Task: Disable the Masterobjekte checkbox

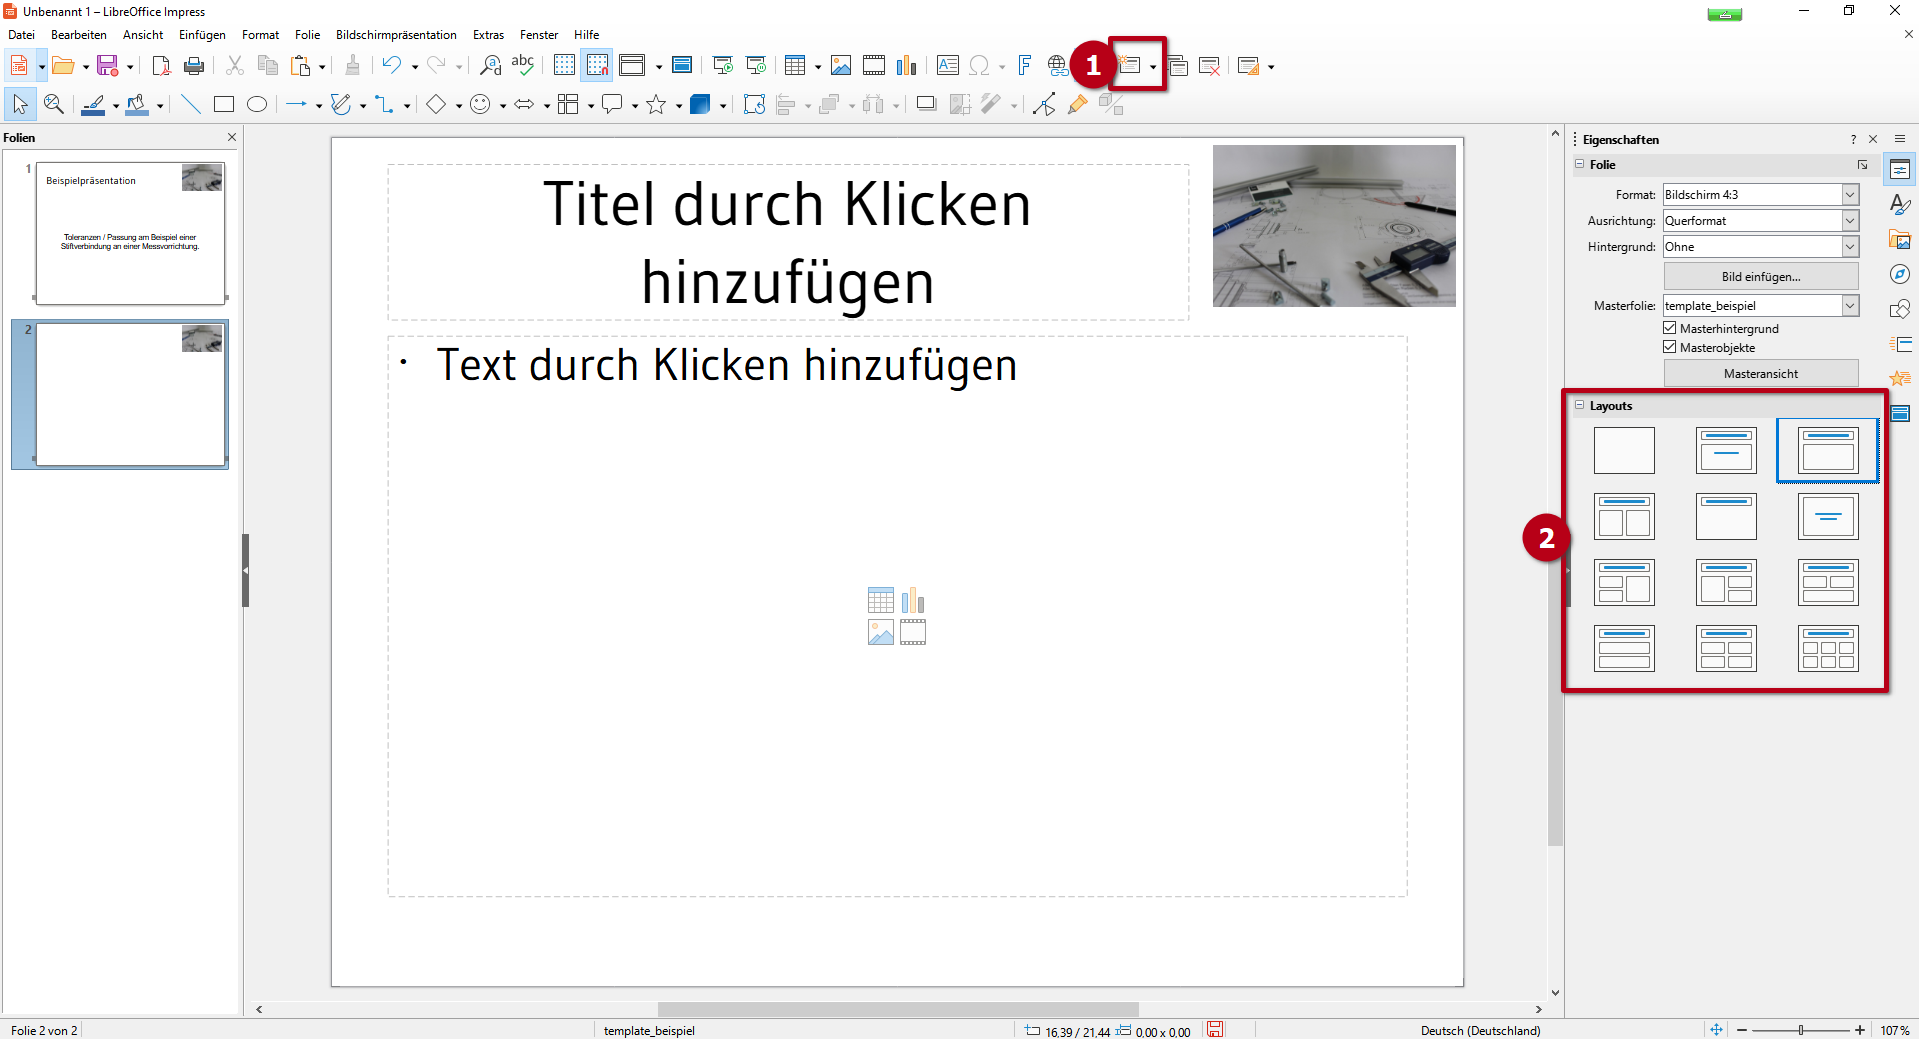Action: 1670,347
